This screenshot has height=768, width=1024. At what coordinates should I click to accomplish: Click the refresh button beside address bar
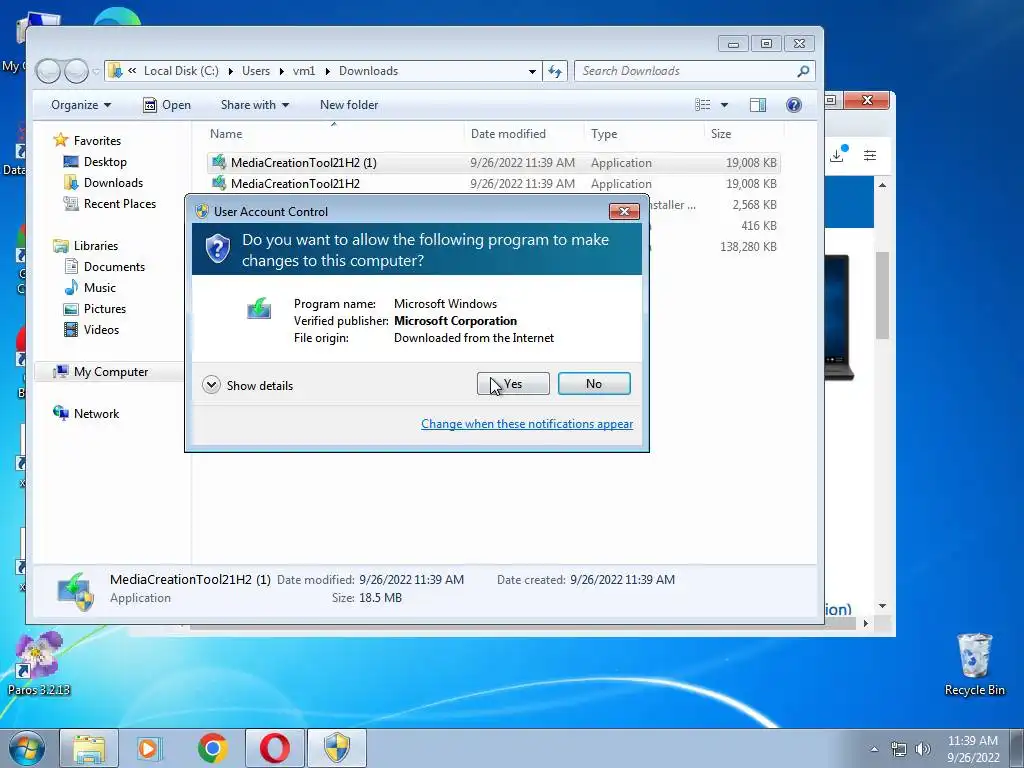click(554, 71)
